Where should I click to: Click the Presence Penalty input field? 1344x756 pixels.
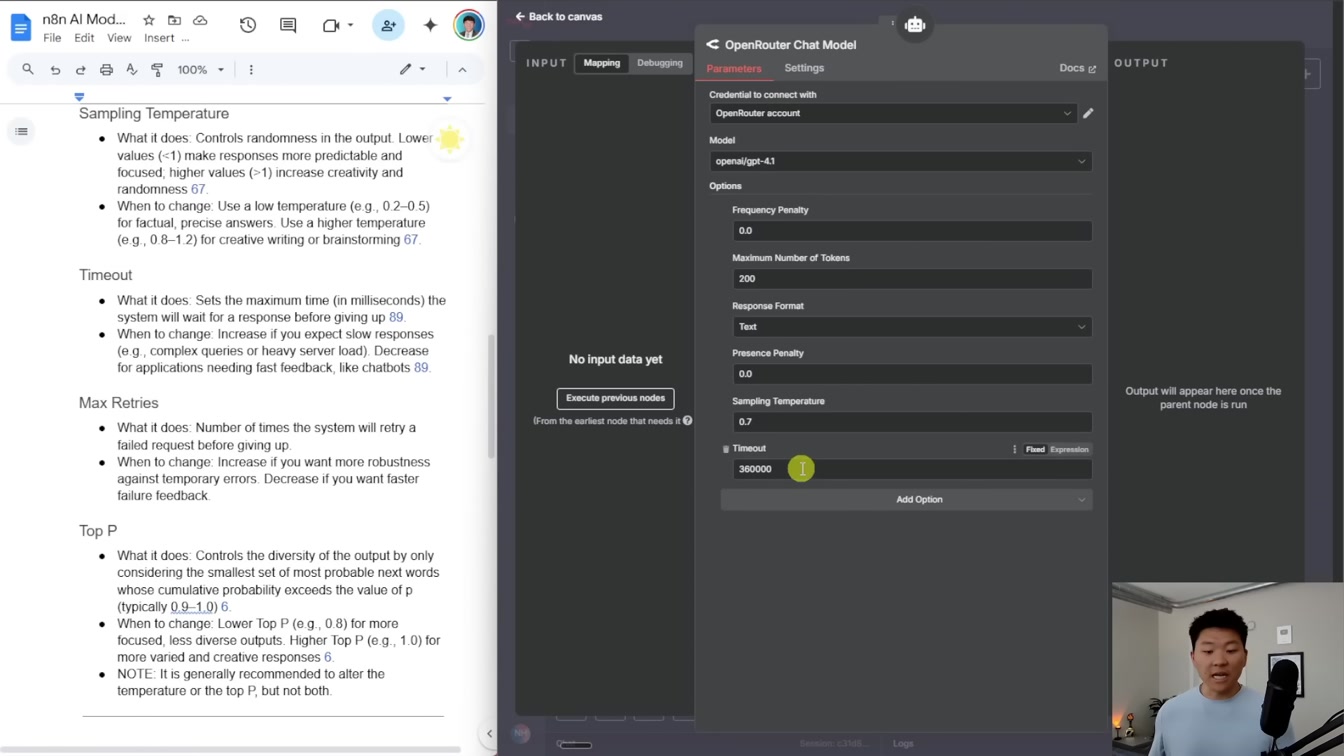pos(912,374)
